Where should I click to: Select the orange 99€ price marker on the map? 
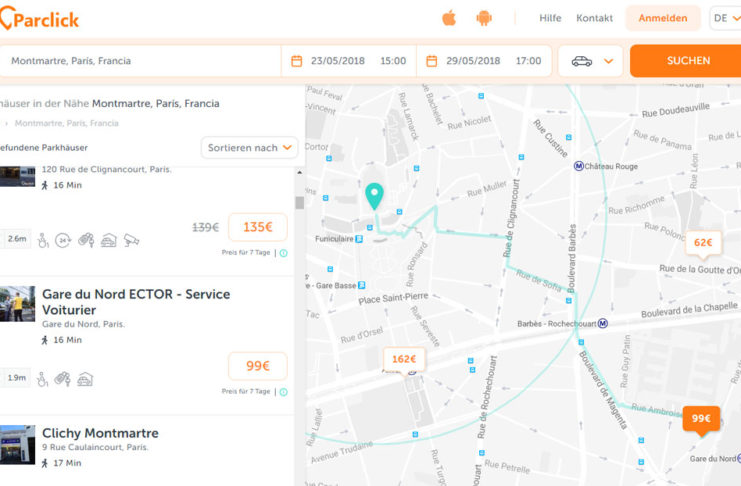coord(701,419)
